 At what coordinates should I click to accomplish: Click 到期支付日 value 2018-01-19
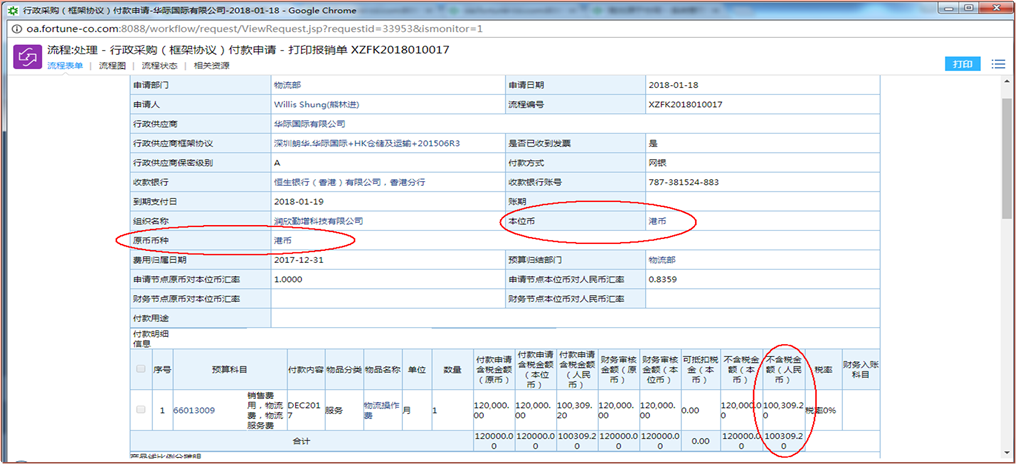tap(299, 202)
